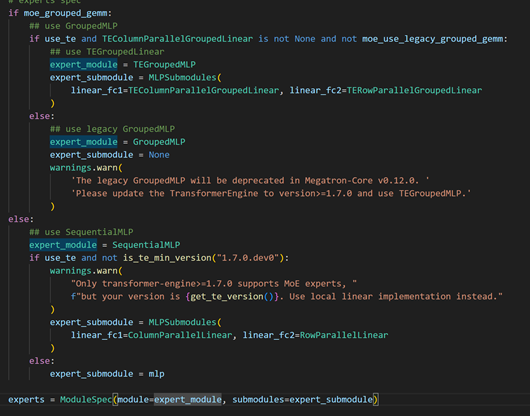Image resolution: width=530 pixels, height=416 pixels.
Task: Click the '## use GroupedMLP' comment
Action: pyautogui.click(x=73, y=26)
